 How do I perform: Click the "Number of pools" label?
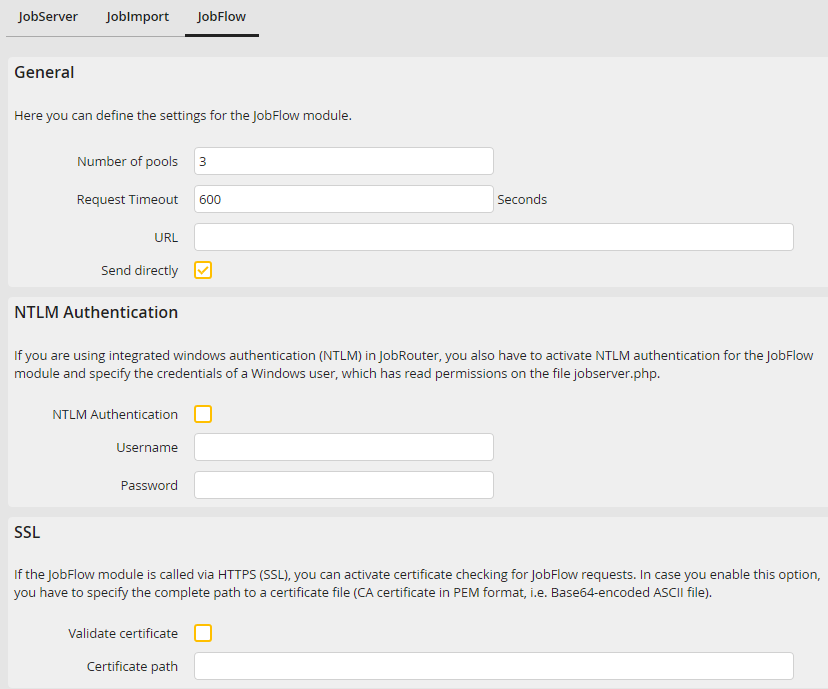click(x=127, y=162)
